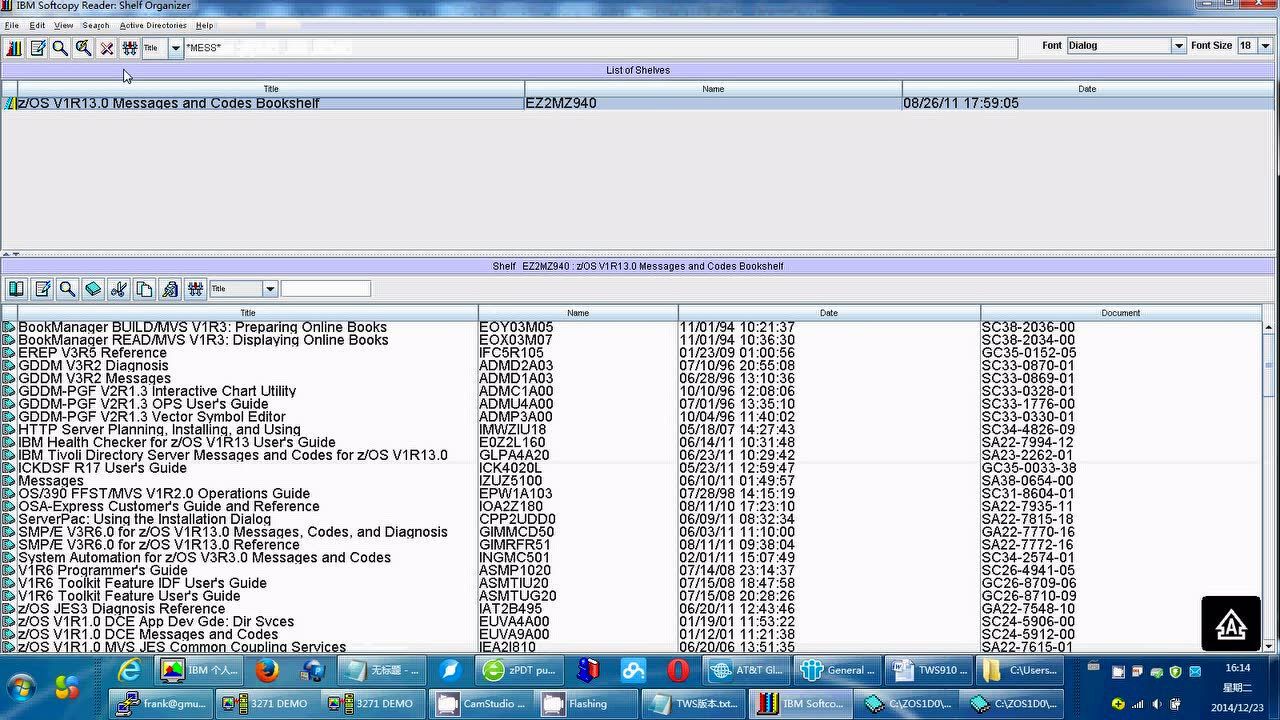Image resolution: width=1280 pixels, height=720 pixels.
Task: Click the edit note icon in lower toolbar
Action: [x=42, y=289]
